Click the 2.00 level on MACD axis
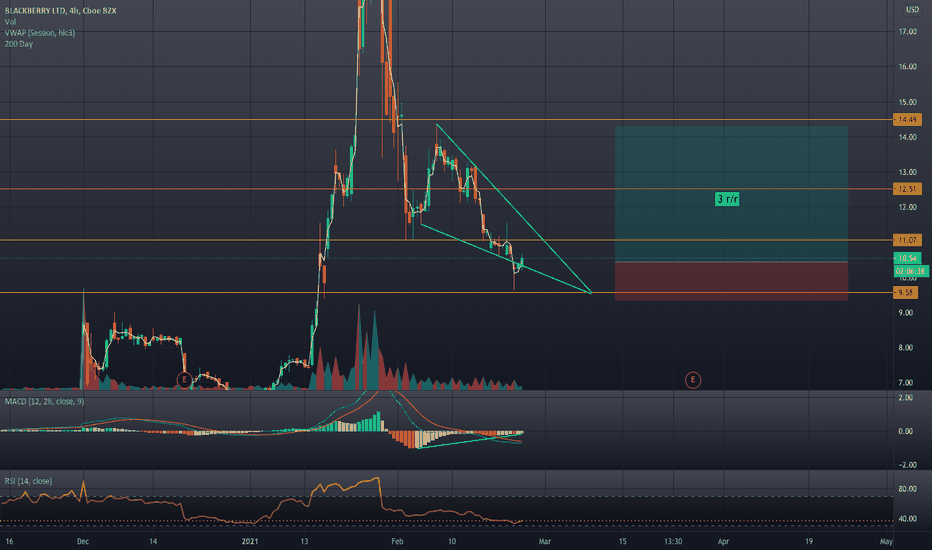The height and width of the screenshot is (550, 932). point(906,398)
